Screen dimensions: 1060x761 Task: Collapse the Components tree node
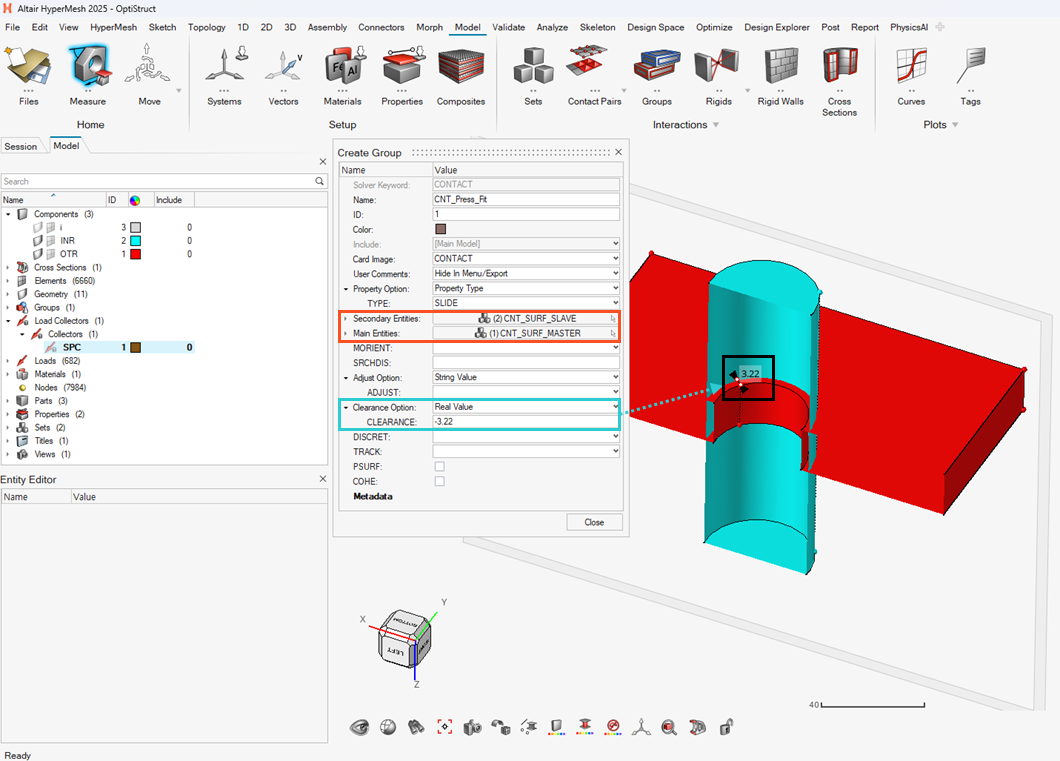tap(8, 214)
